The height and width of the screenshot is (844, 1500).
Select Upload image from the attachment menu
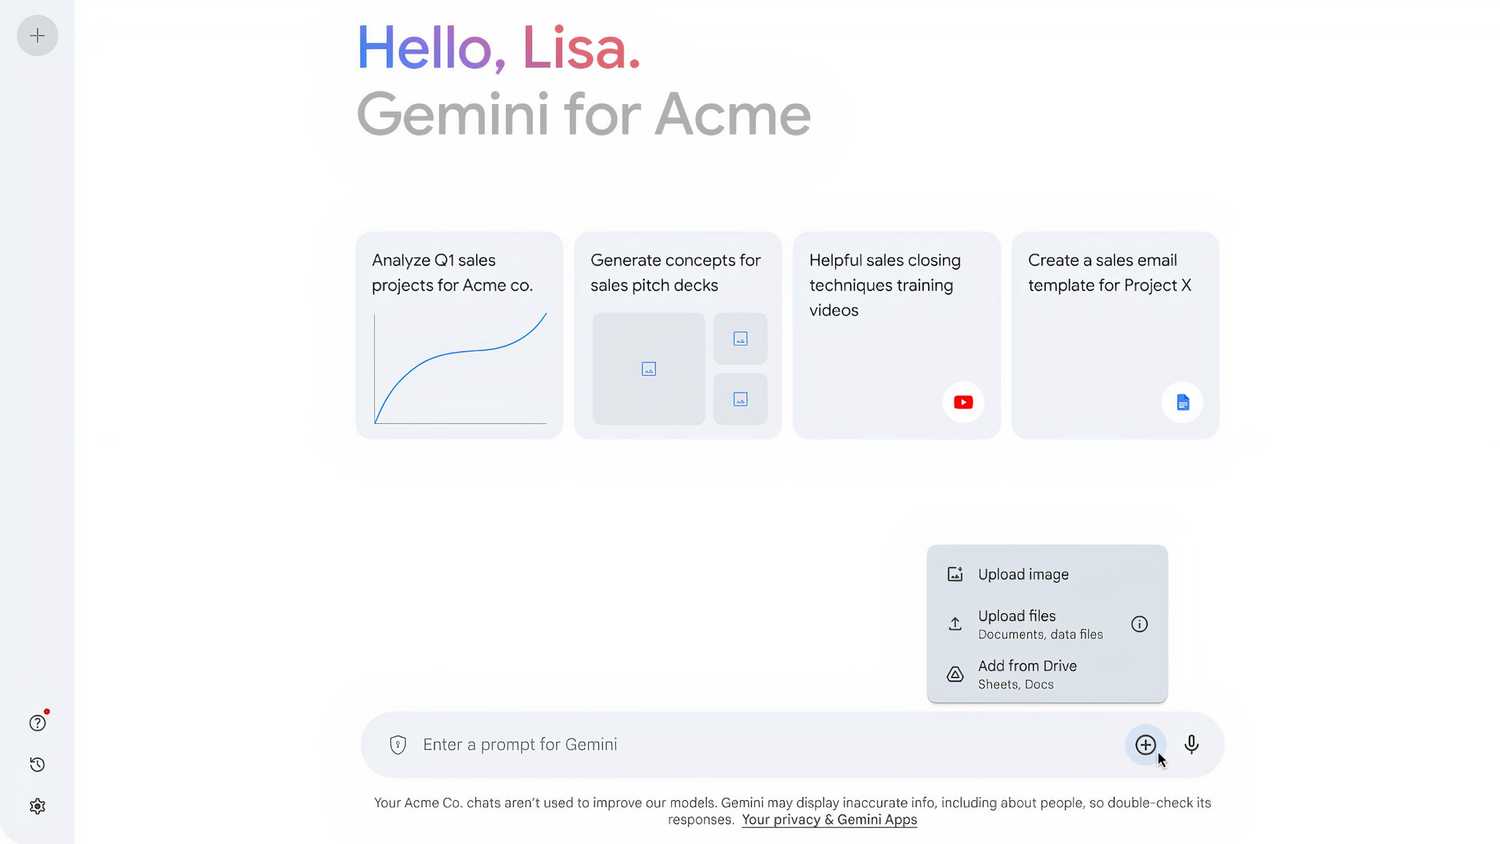tap(1022, 574)
